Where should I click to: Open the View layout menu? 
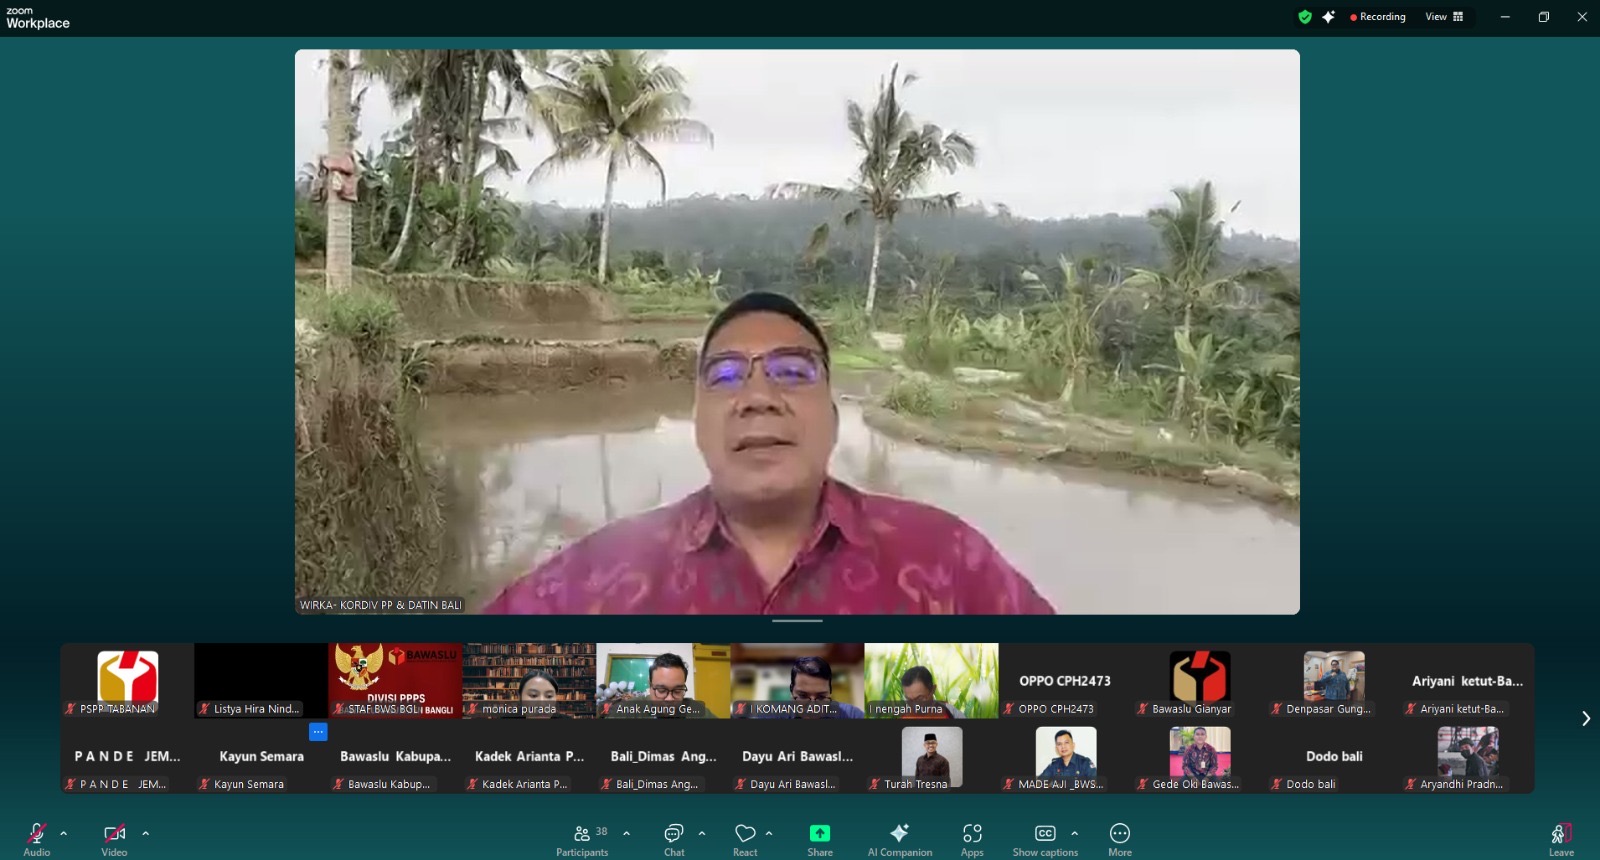1444,17
